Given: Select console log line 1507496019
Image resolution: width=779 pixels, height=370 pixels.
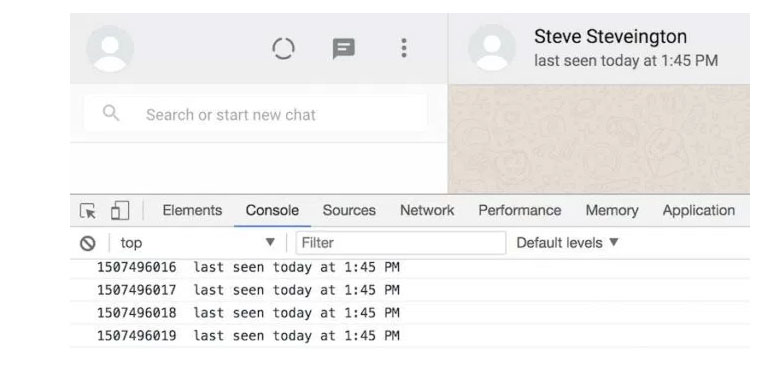Looking at the screenshot, I should tap(410, 336).
